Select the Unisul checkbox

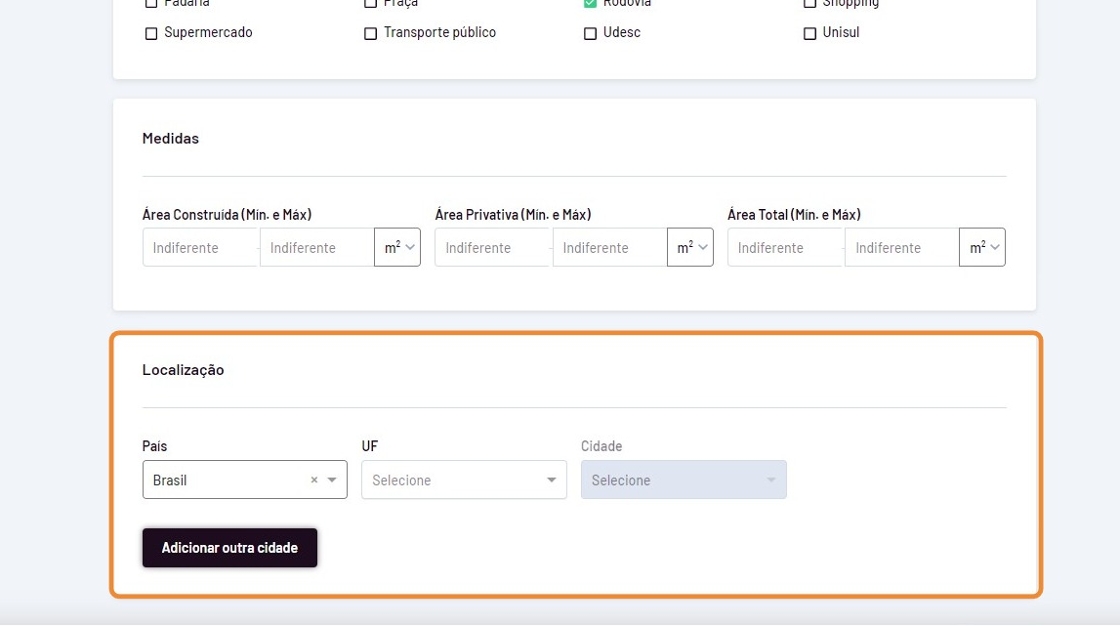pos(810,33)
